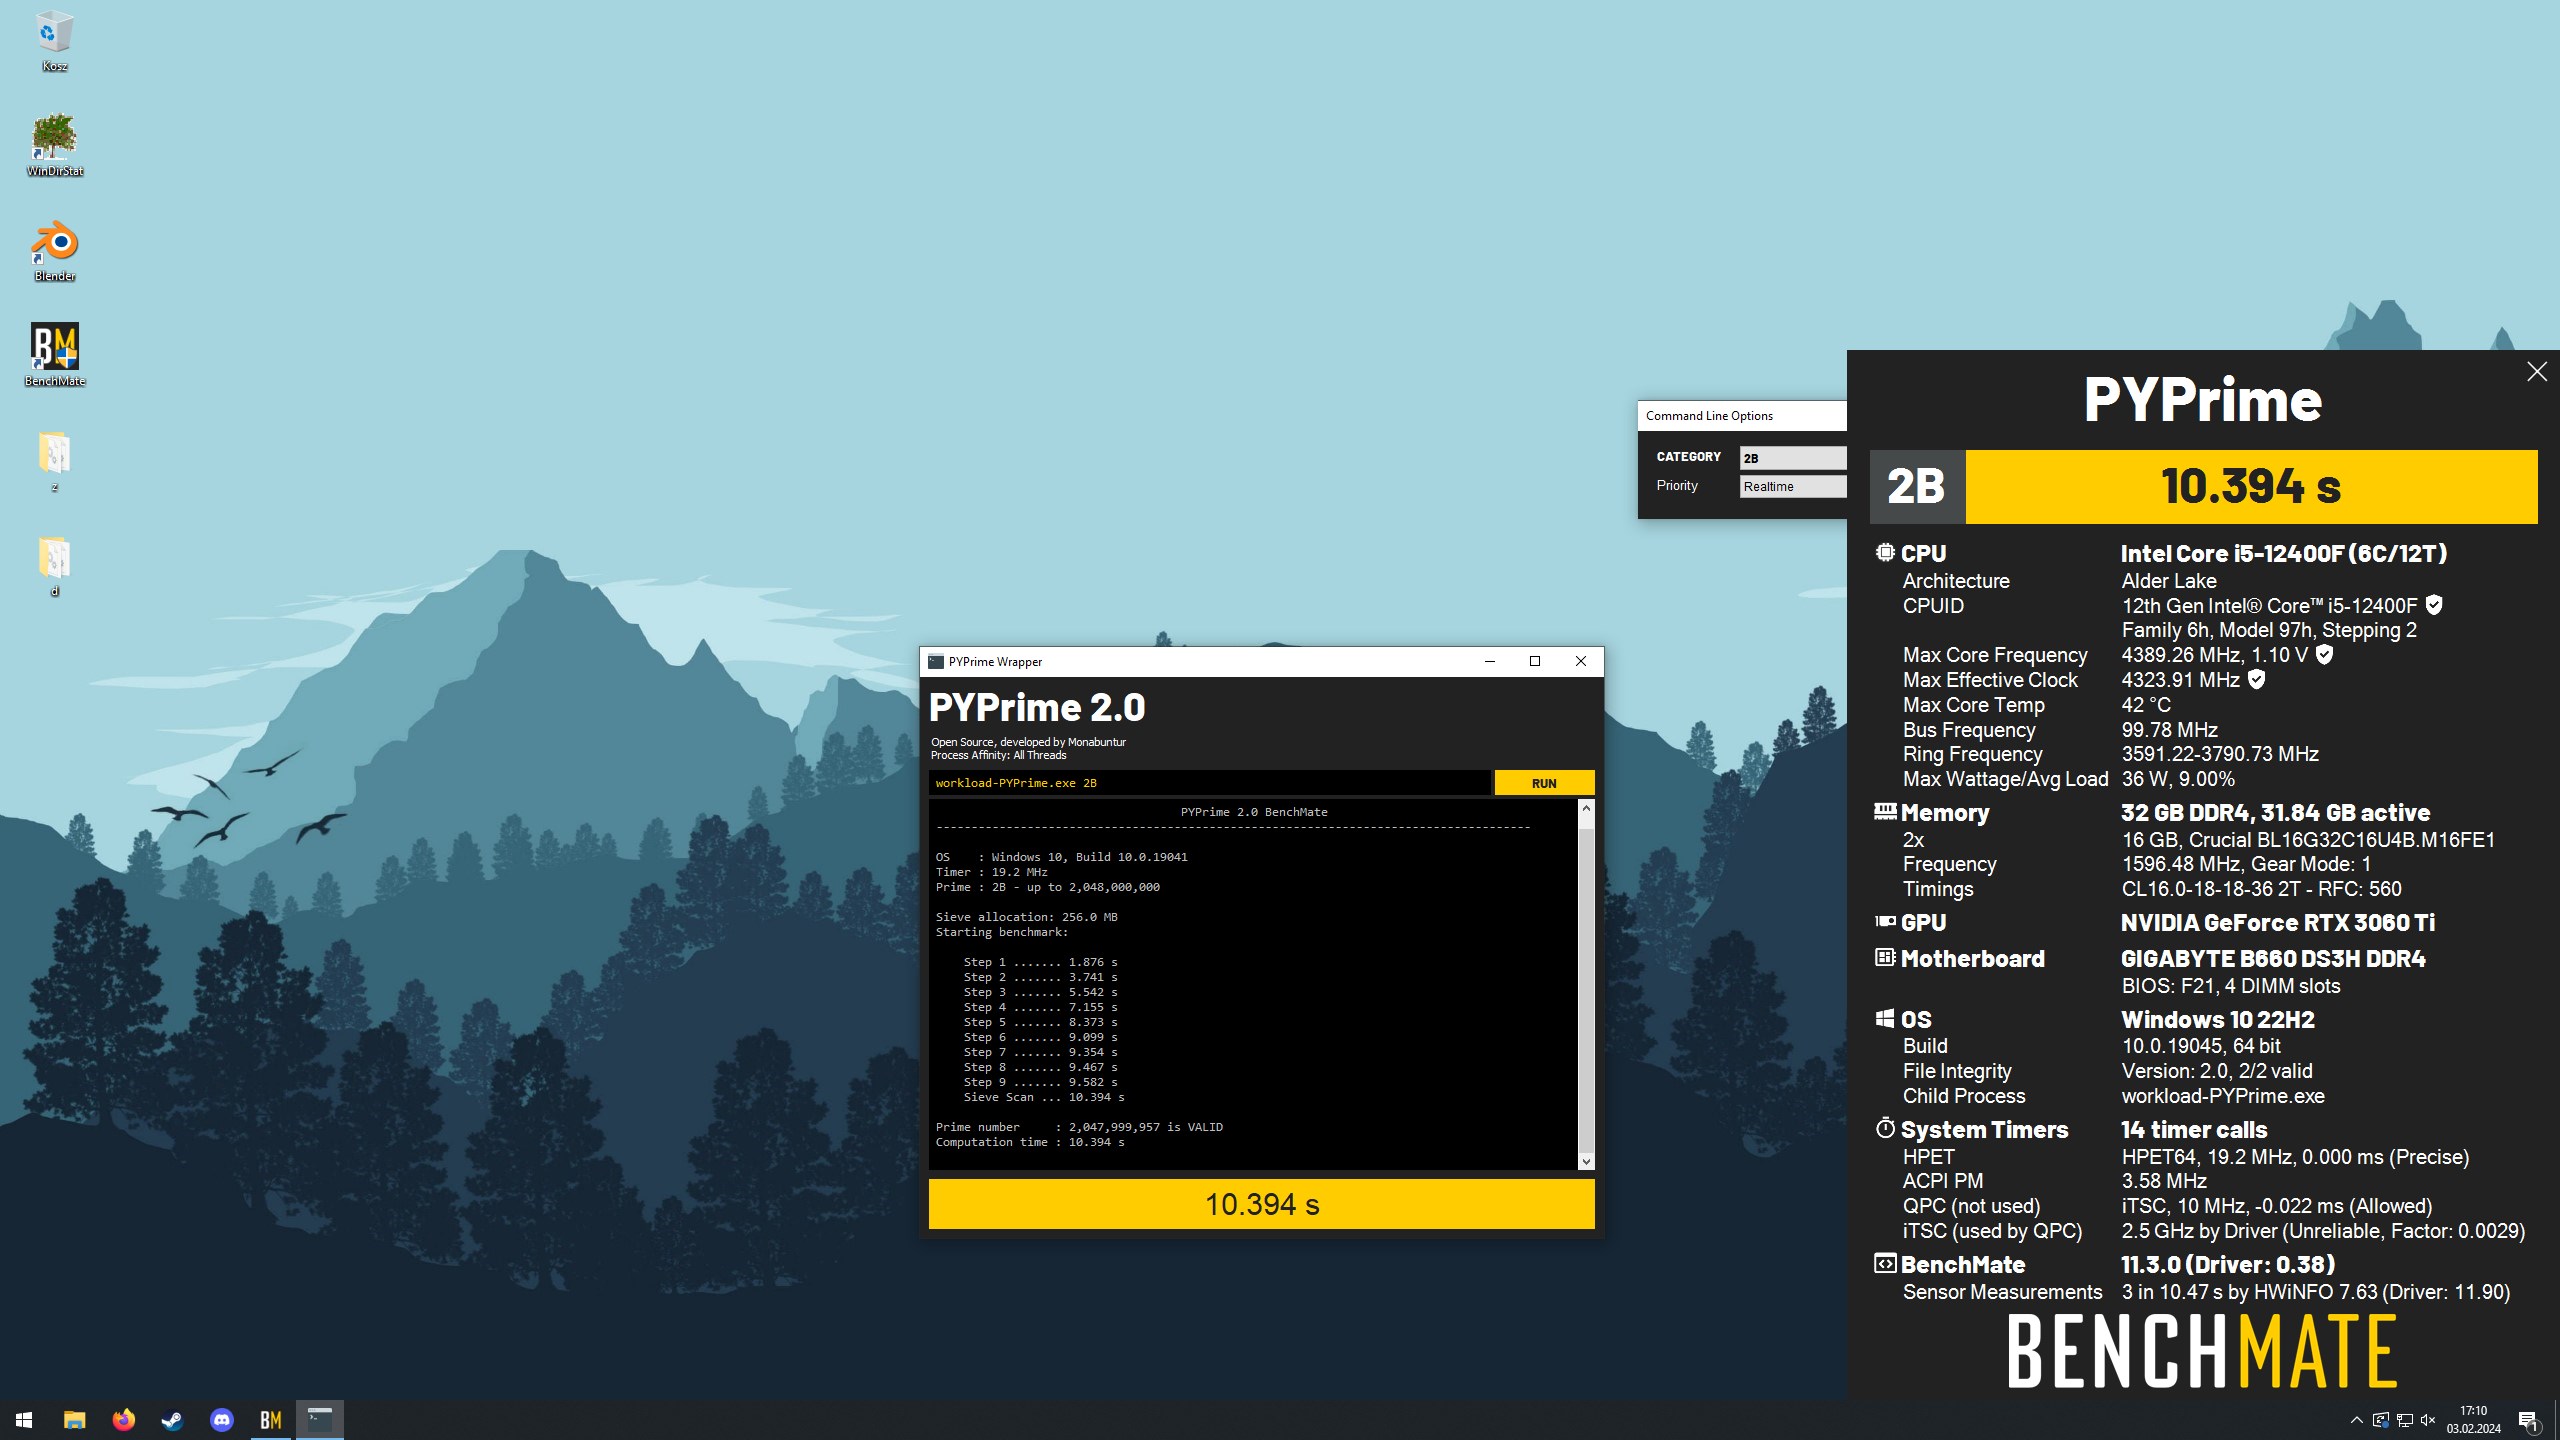The image size is (2560, 1440).
Task: Click the CPUID verified shield icon
Action: click(2434, 604)
